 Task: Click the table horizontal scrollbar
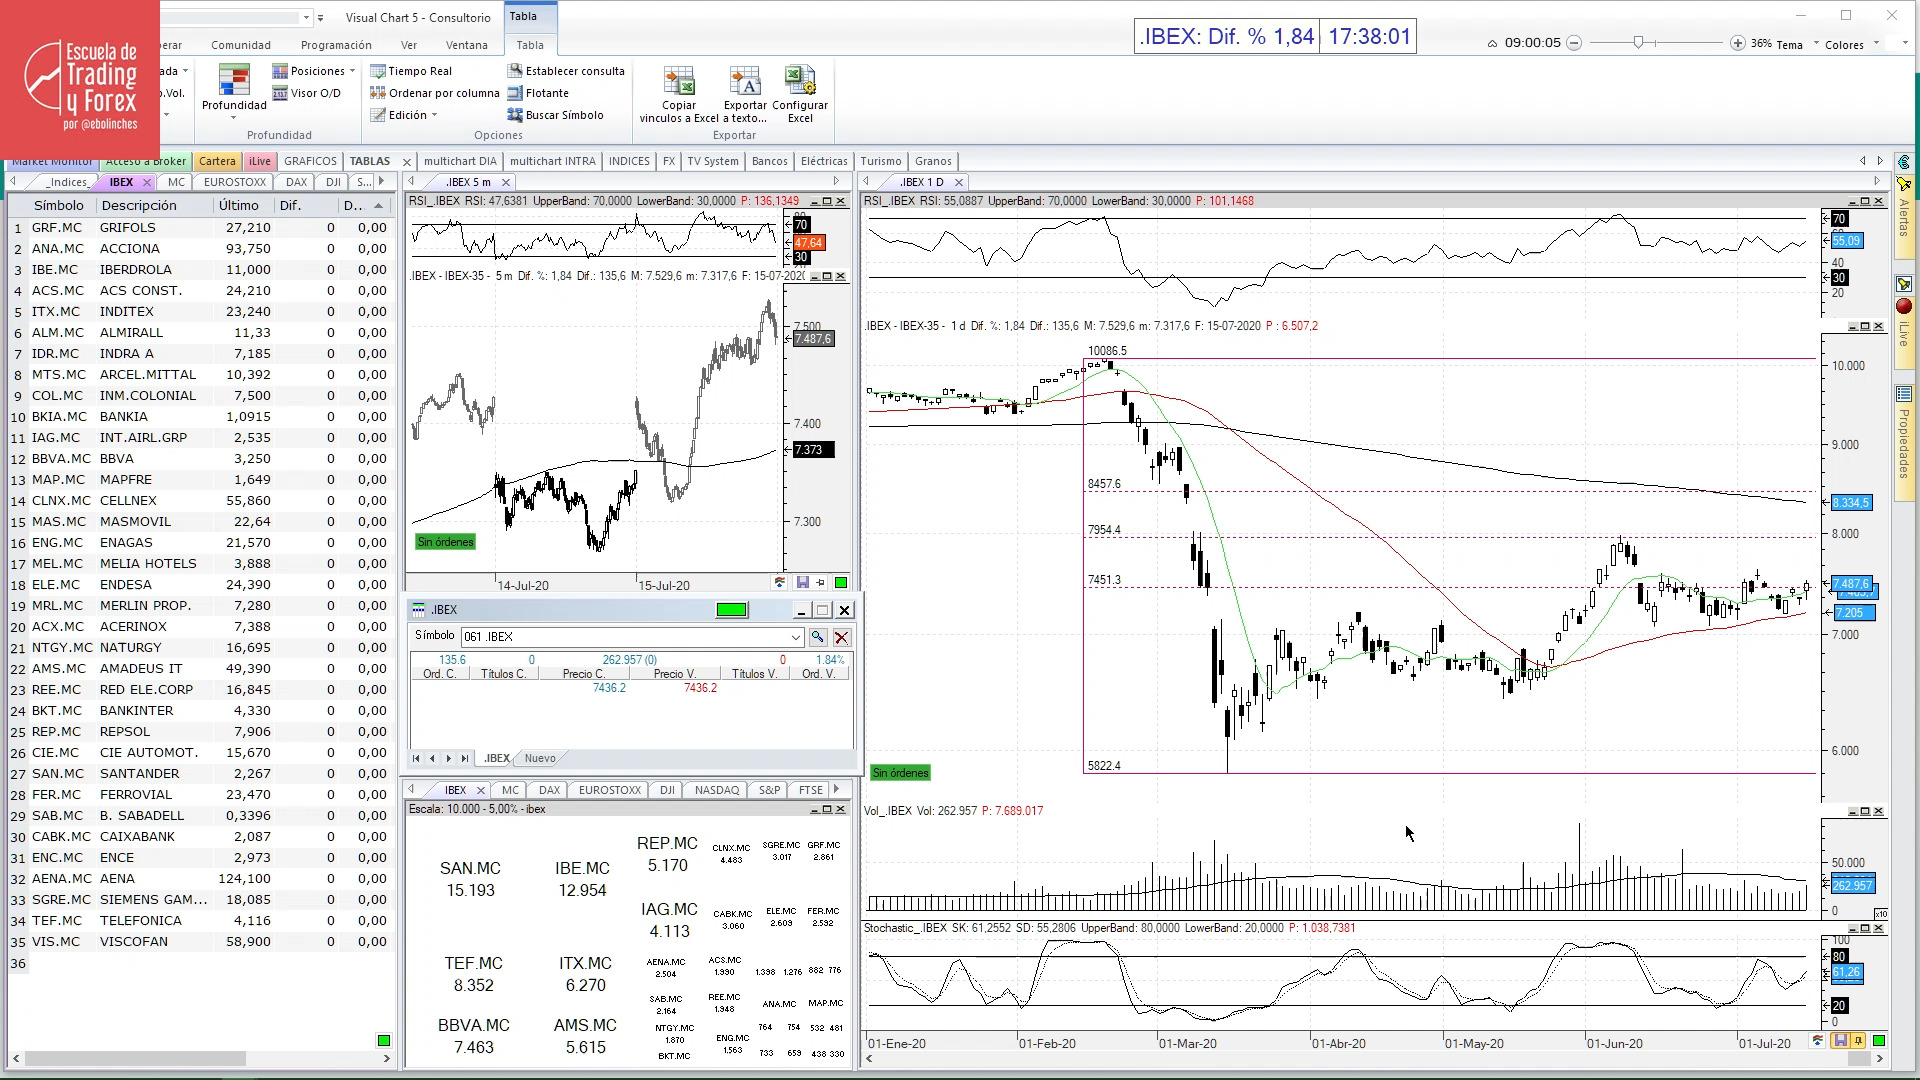135,1058
